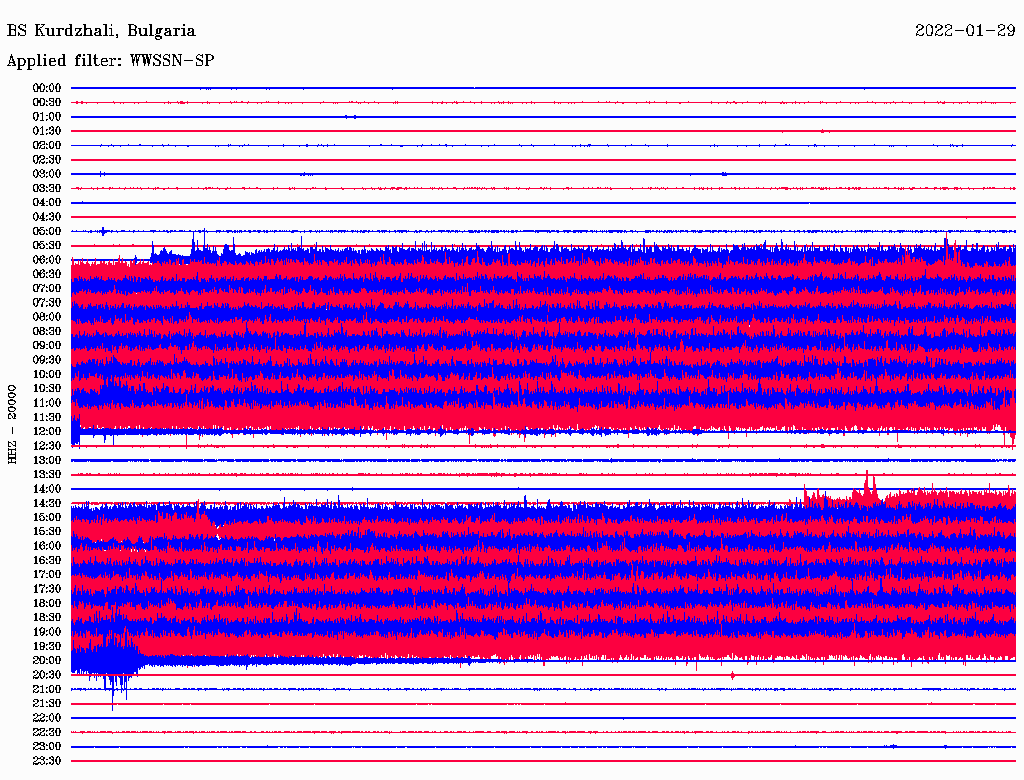
Task: Select the 18:30 time label
Action: click(x=47, y=617)
